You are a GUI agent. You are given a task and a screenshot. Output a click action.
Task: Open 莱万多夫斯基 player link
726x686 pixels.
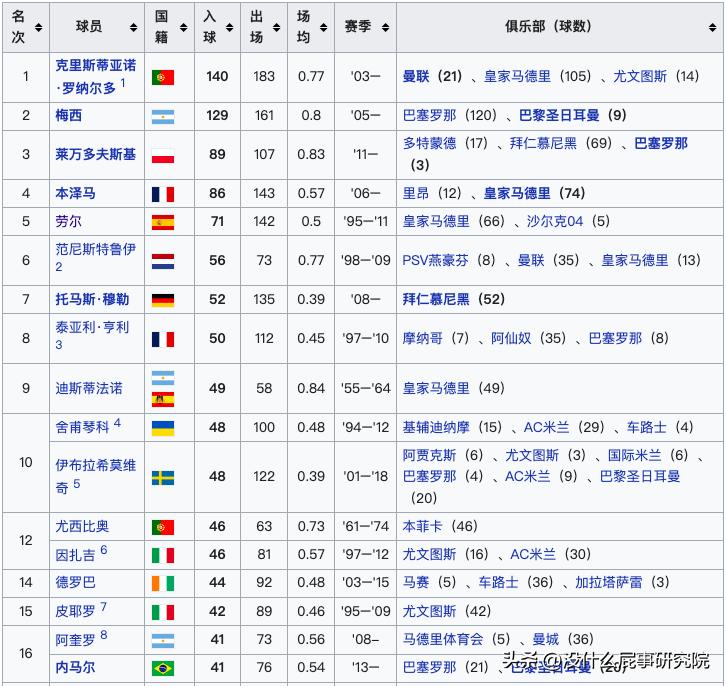(96, 154)
